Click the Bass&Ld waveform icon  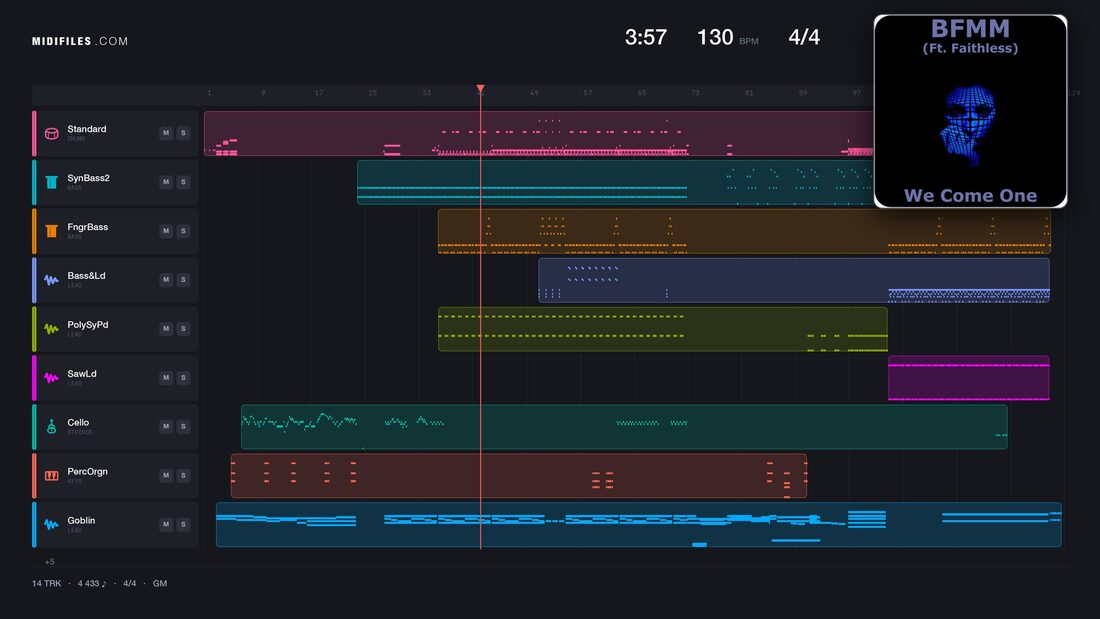click(51, 280)
